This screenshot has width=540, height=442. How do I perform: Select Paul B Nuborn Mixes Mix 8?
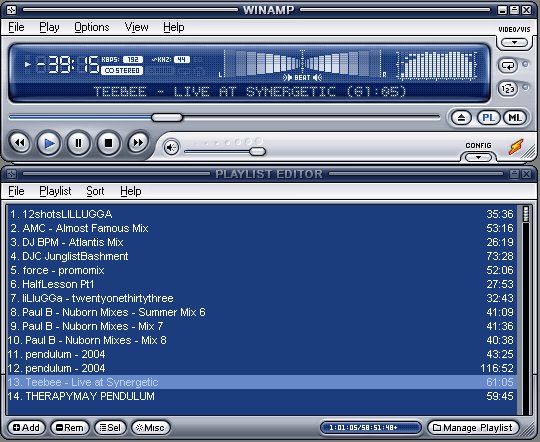coord(262,340)
